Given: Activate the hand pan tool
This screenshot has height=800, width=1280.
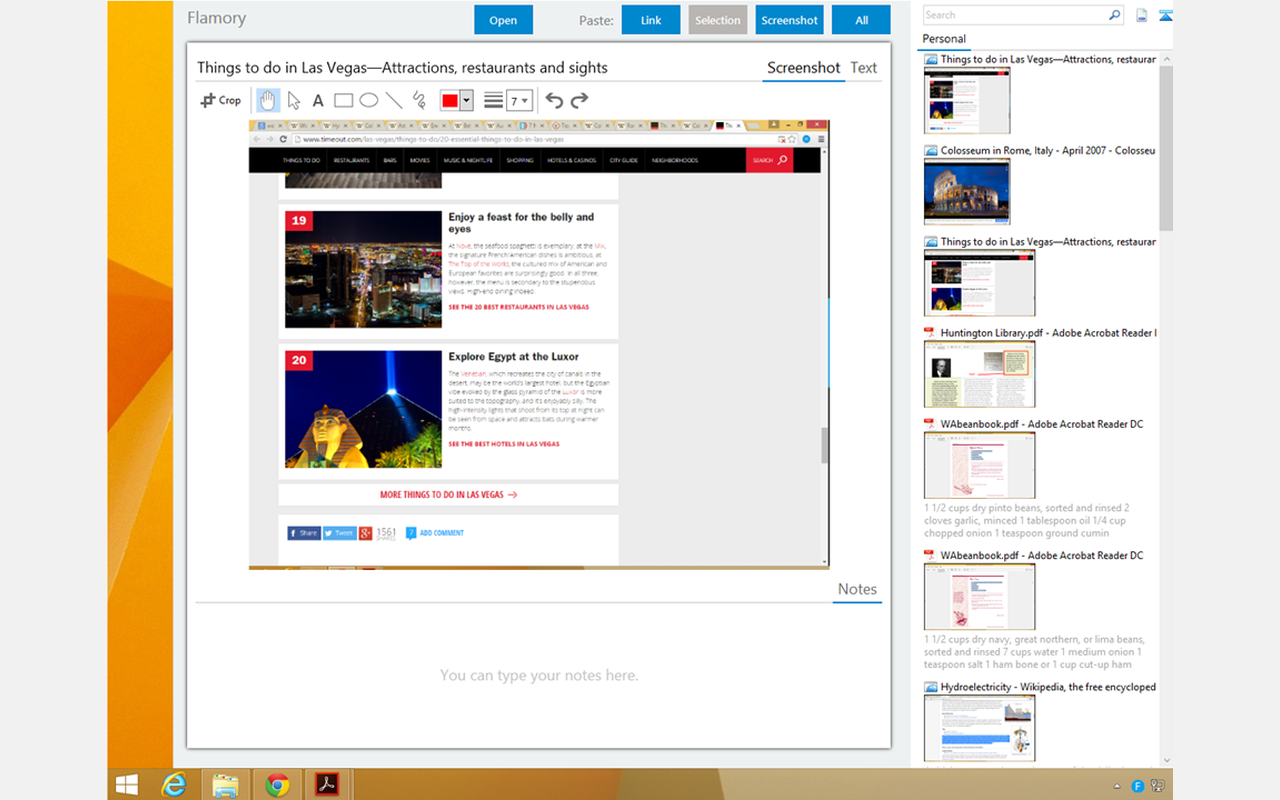Looking at the screenshot, I should [x=268, y=100].
